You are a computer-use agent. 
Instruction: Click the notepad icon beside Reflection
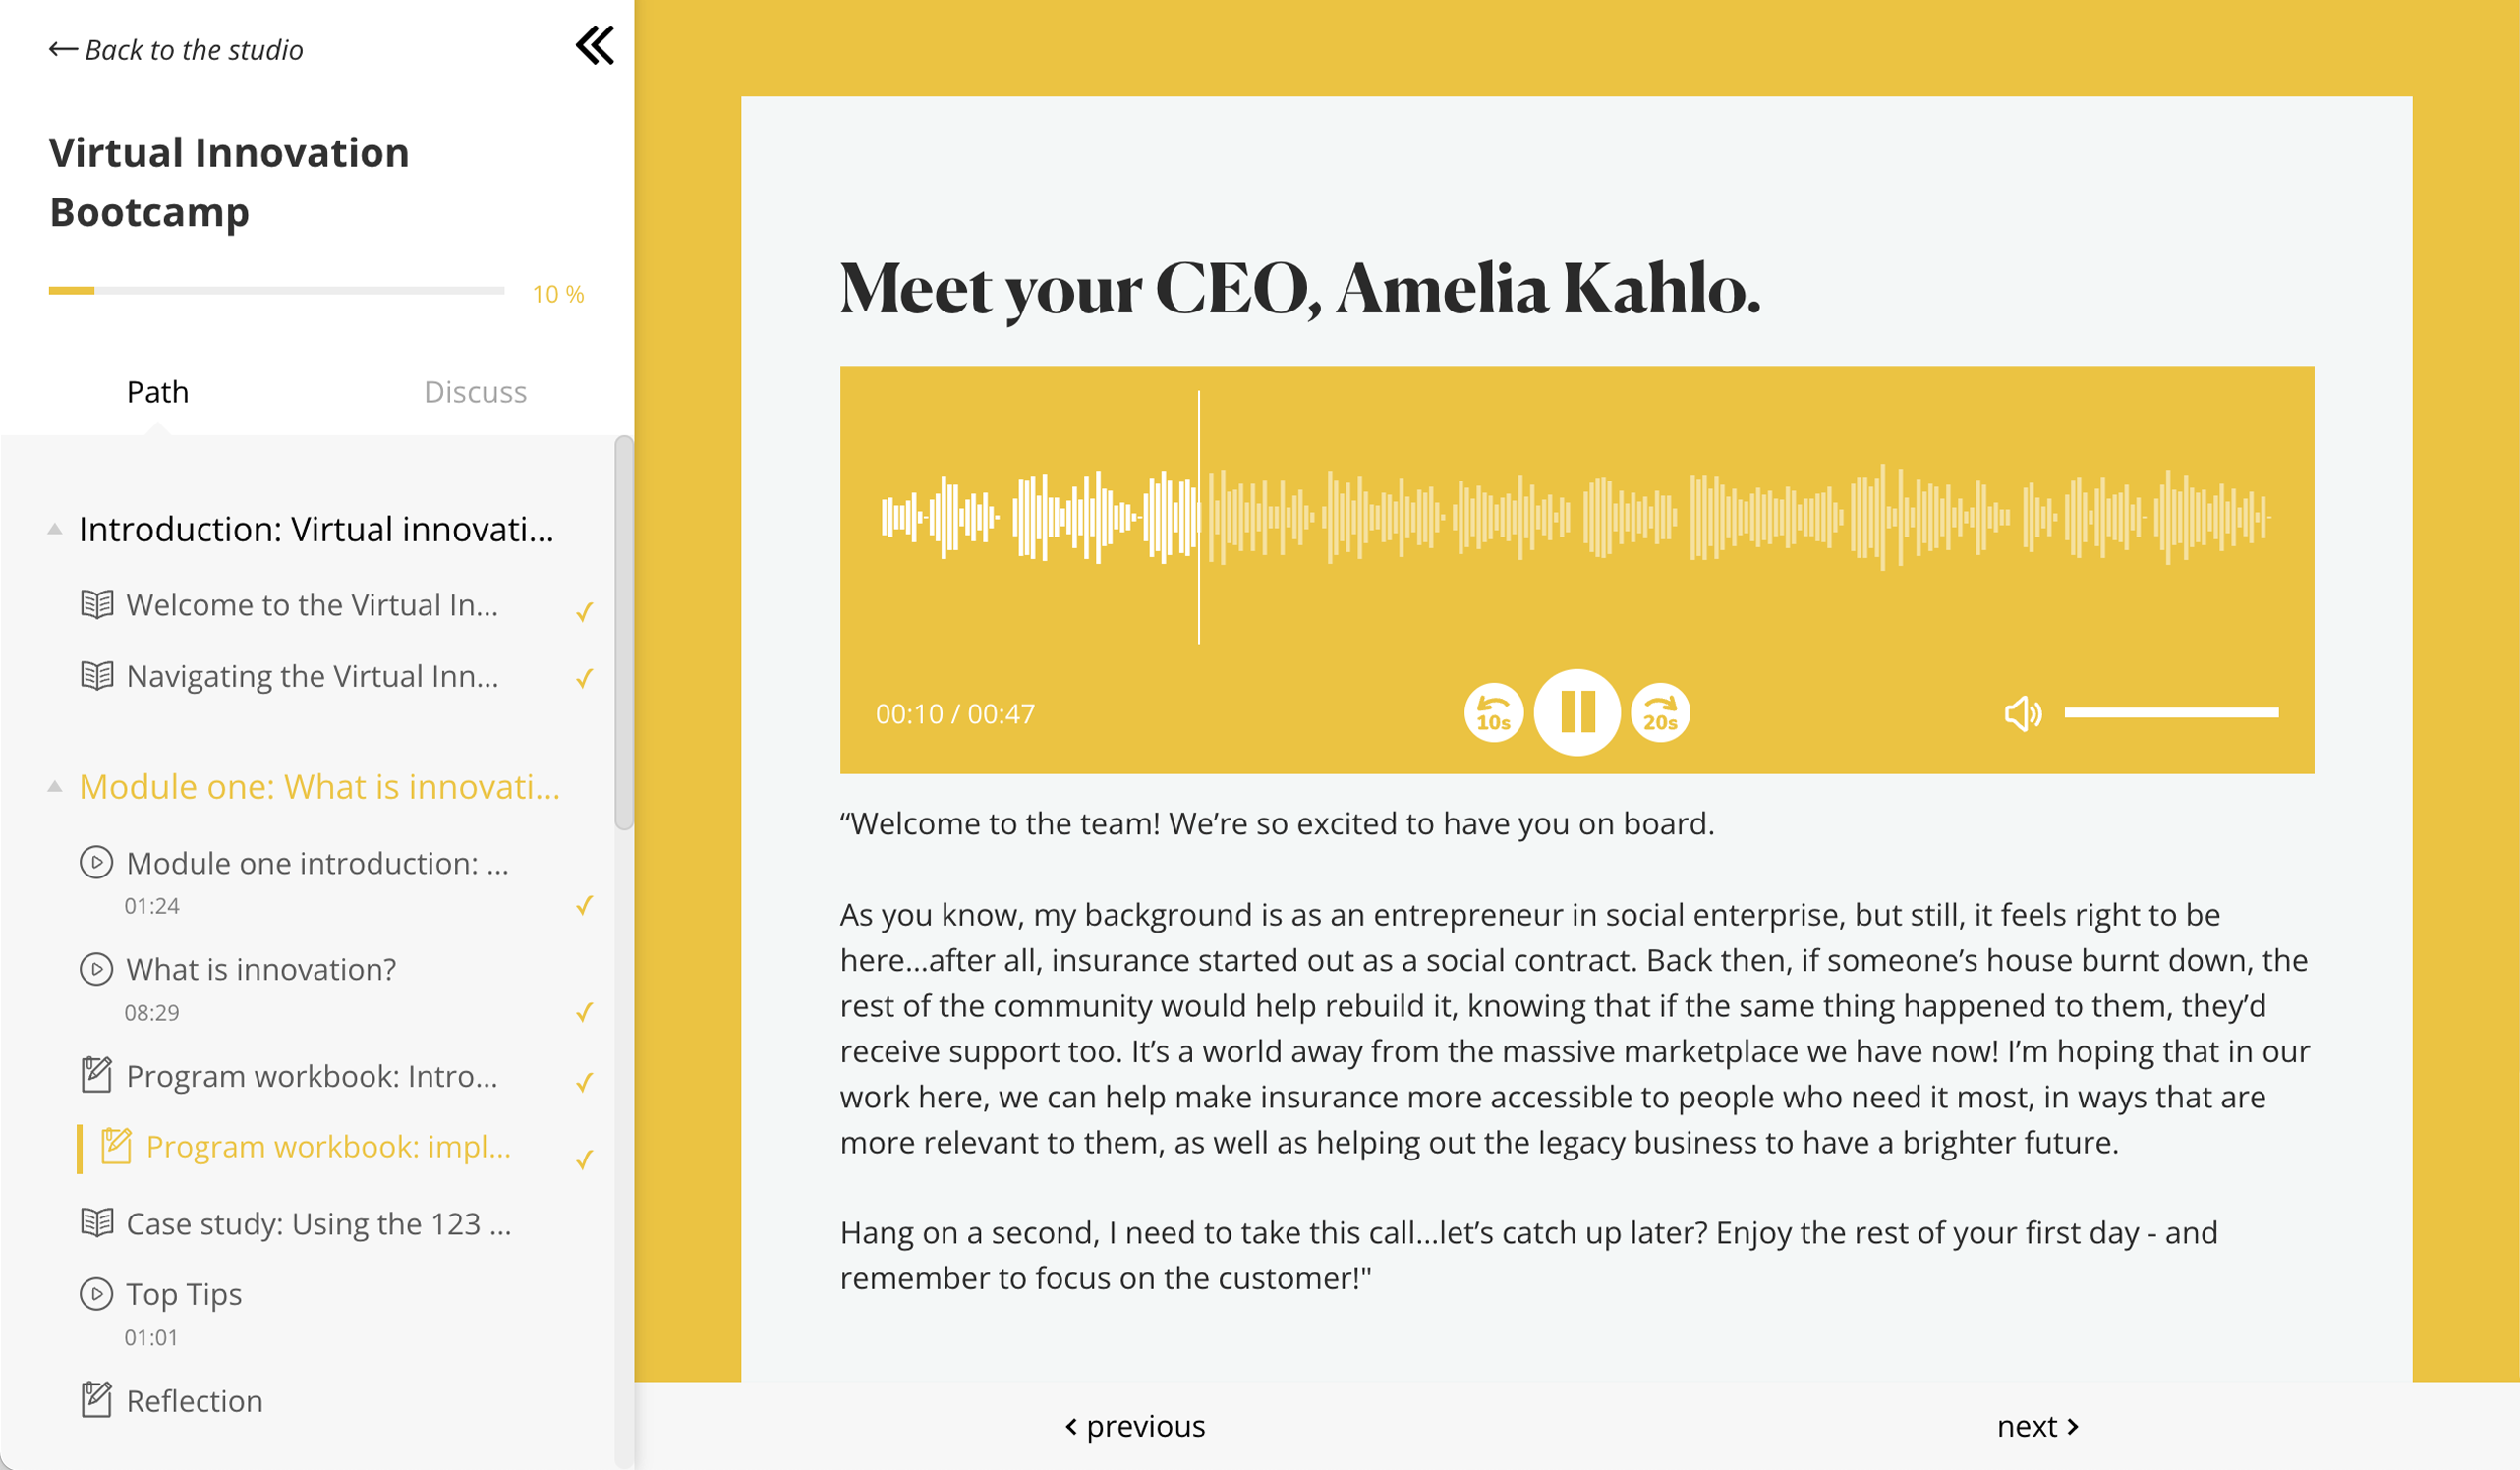pos(96,1400)
